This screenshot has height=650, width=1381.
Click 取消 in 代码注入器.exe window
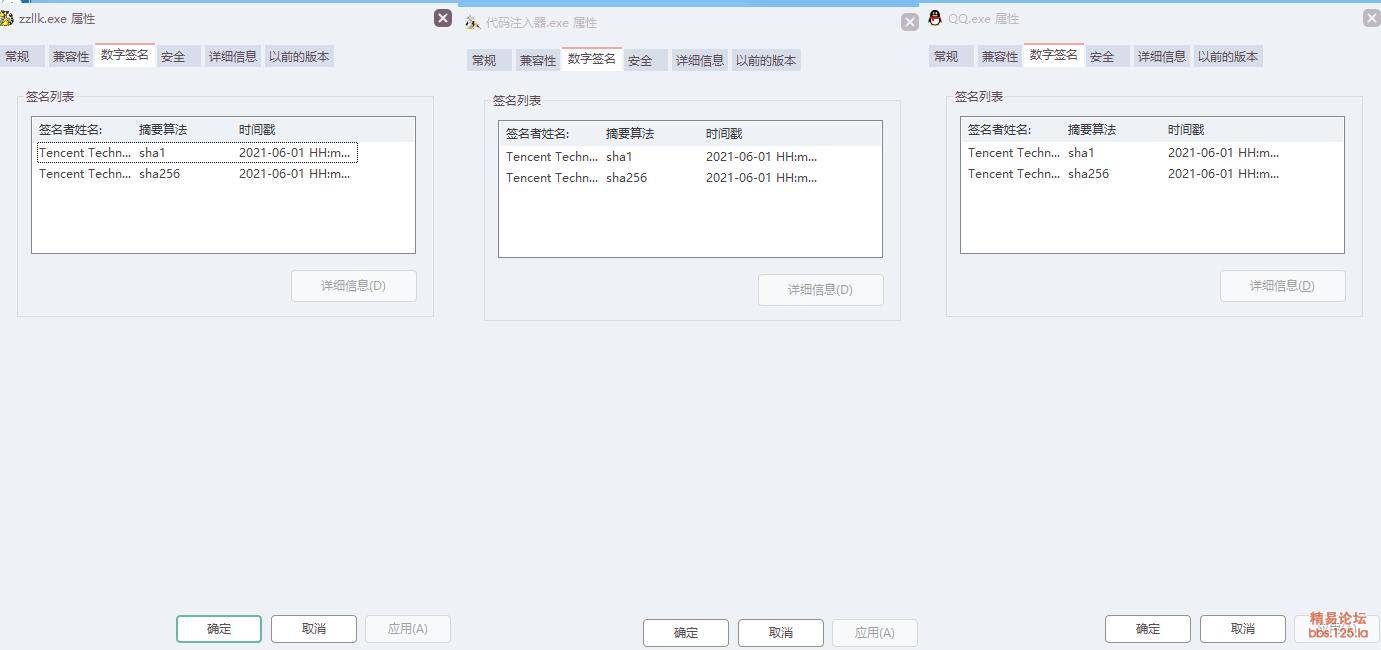[781, 633]
